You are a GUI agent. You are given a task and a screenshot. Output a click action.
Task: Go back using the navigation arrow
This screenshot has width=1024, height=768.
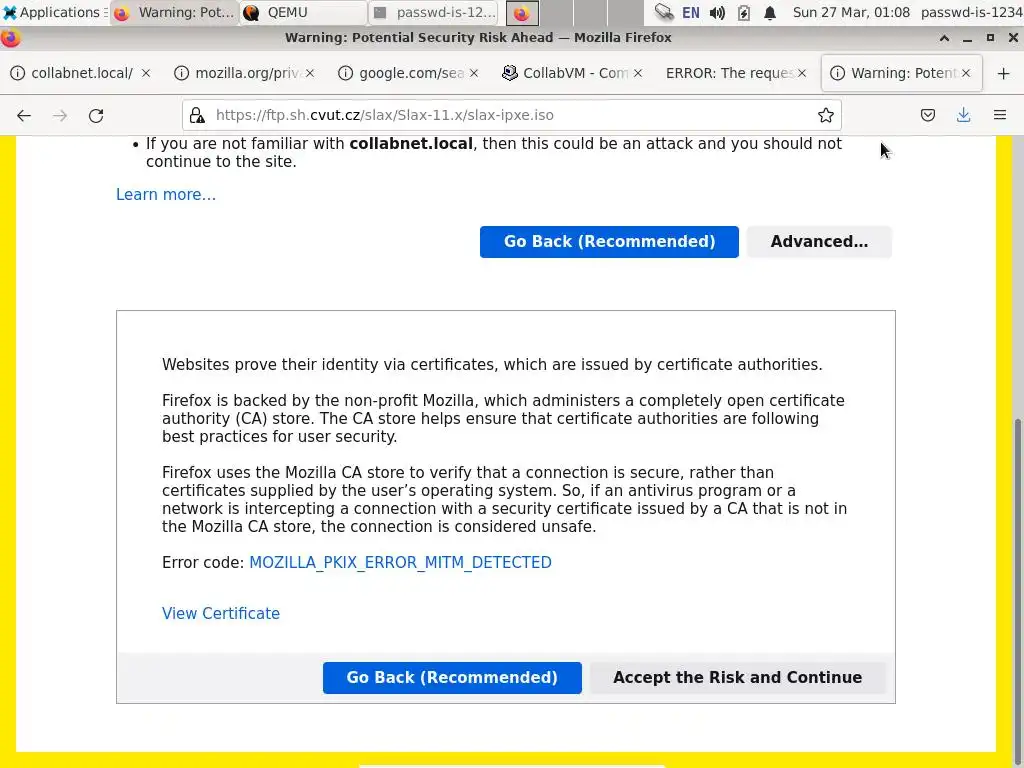[24, 116]
